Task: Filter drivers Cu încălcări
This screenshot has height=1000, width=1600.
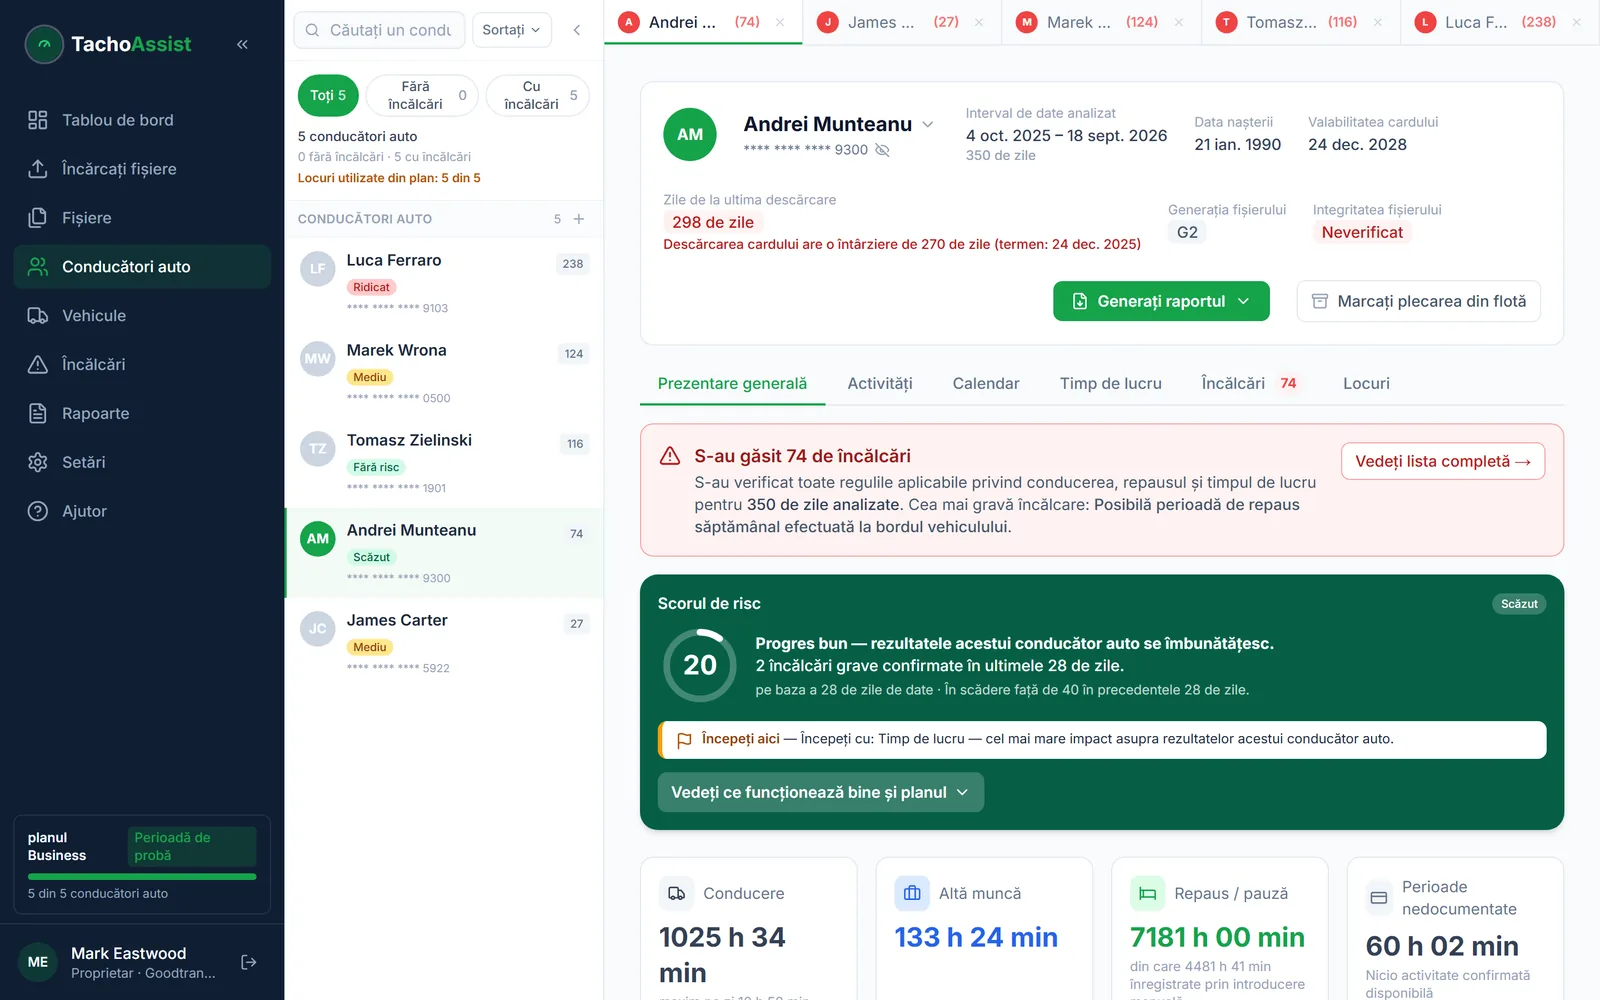Action: [538, 96]
